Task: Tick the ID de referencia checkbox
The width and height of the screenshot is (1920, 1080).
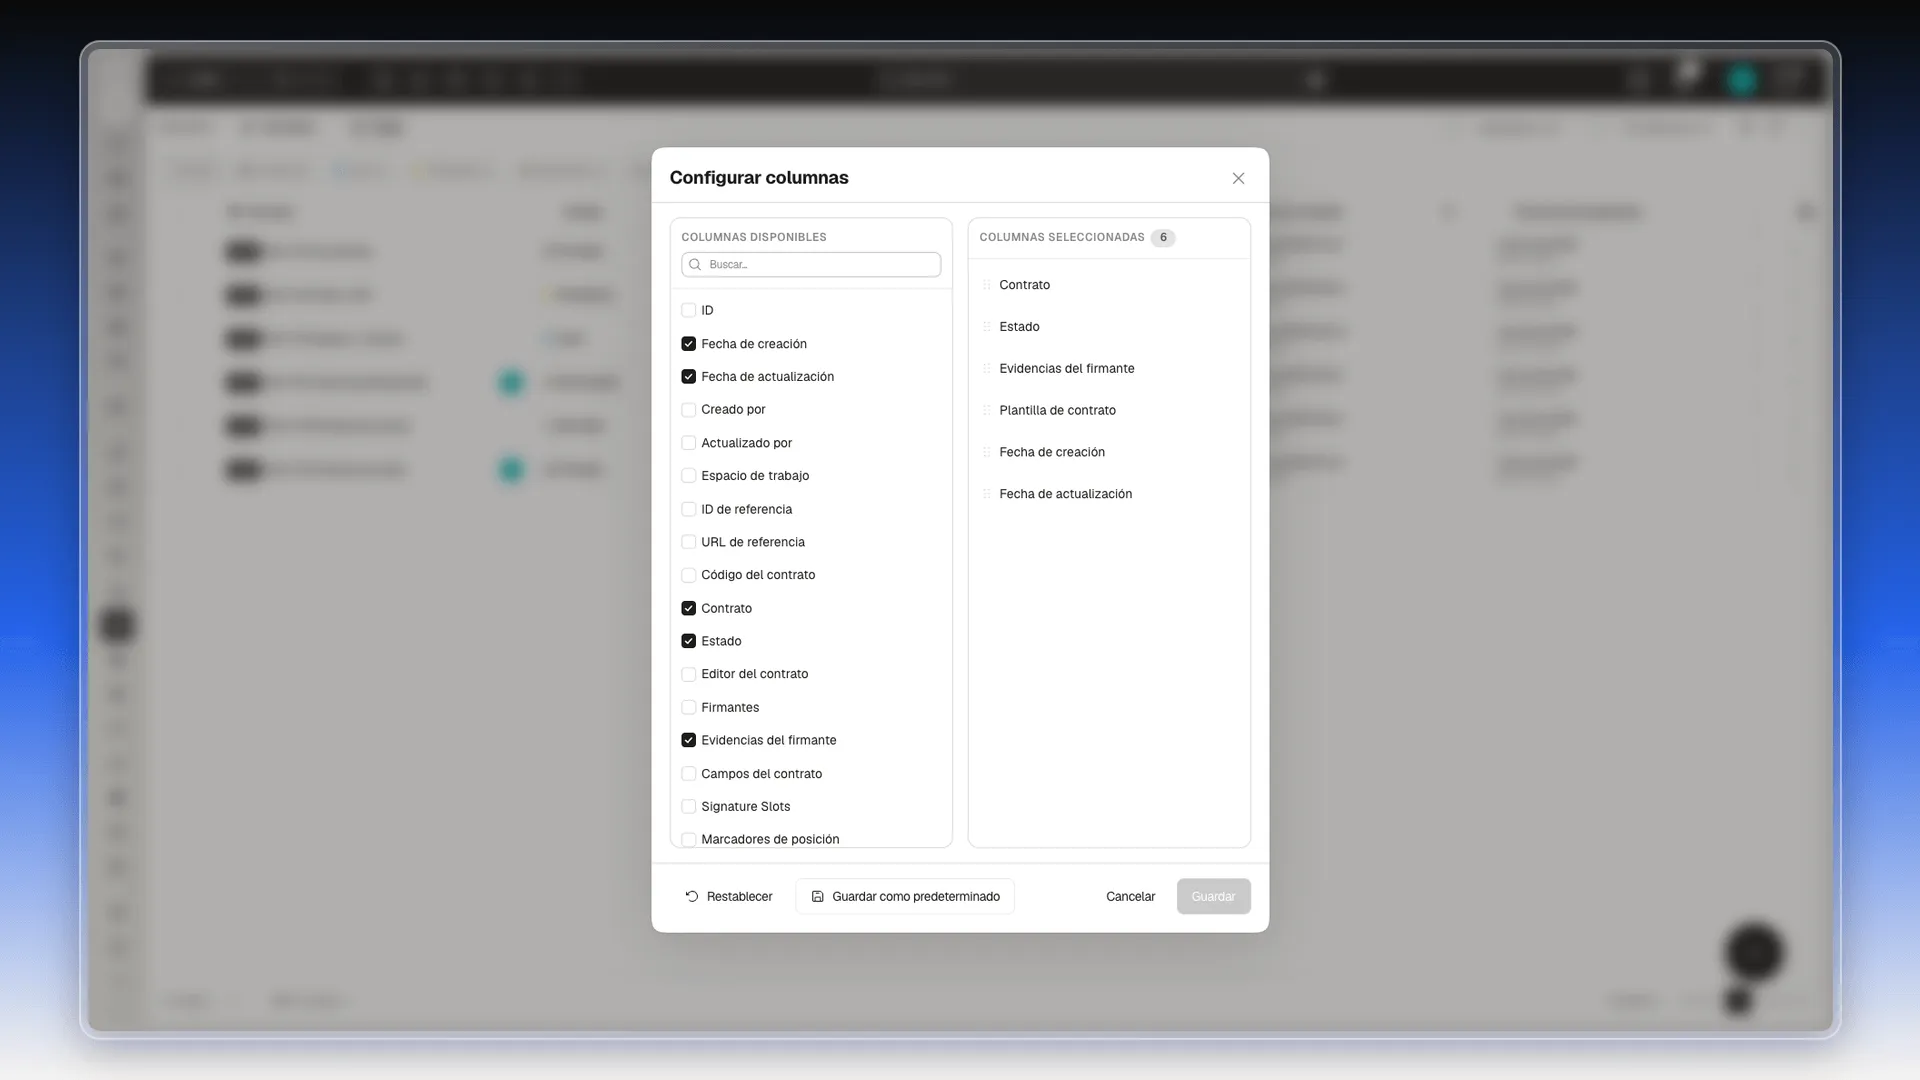Action: (688, 509)
